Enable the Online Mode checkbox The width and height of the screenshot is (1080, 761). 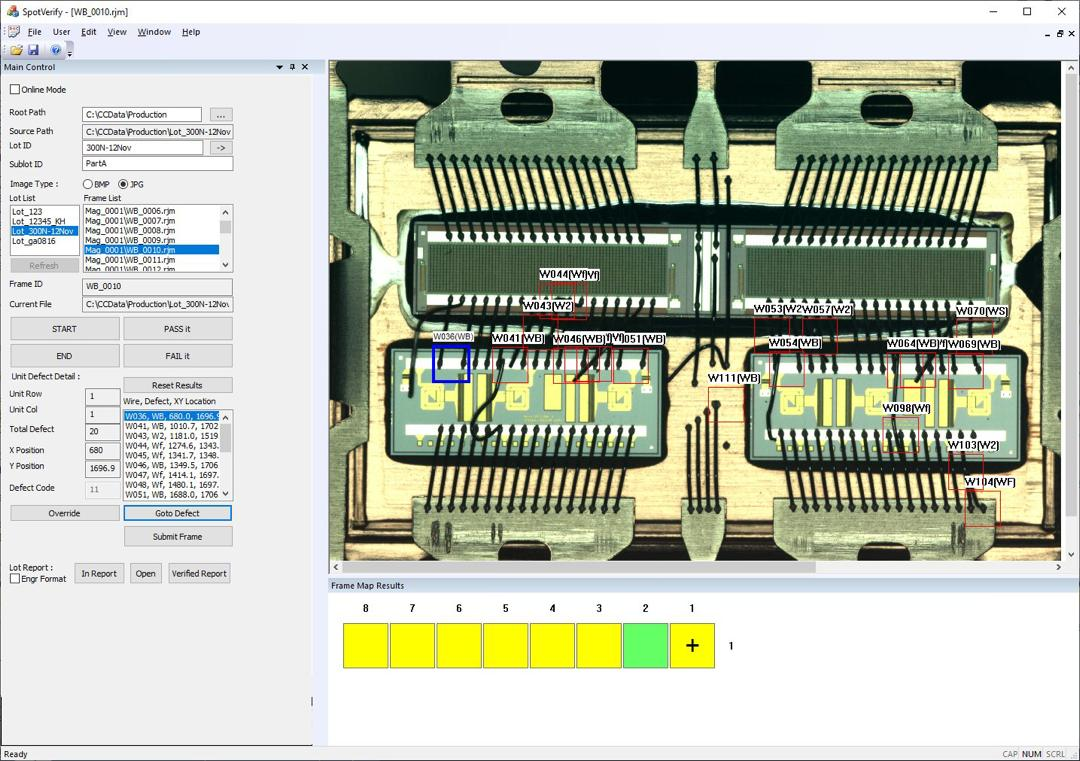[x=15, y=90]
